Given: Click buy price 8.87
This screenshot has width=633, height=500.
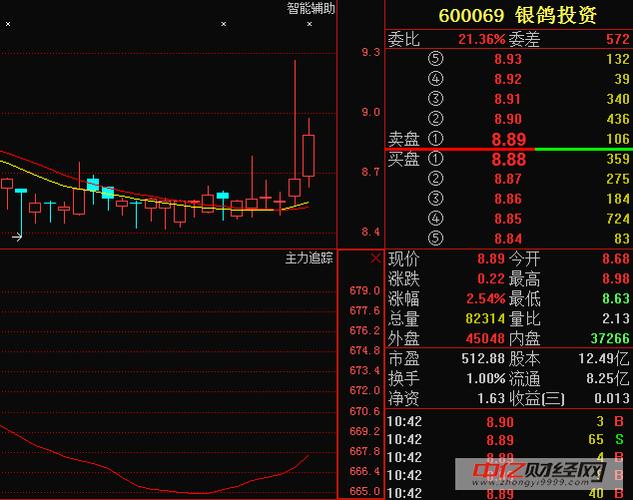Looking at the screenshot, I should (x=508, y=179).
